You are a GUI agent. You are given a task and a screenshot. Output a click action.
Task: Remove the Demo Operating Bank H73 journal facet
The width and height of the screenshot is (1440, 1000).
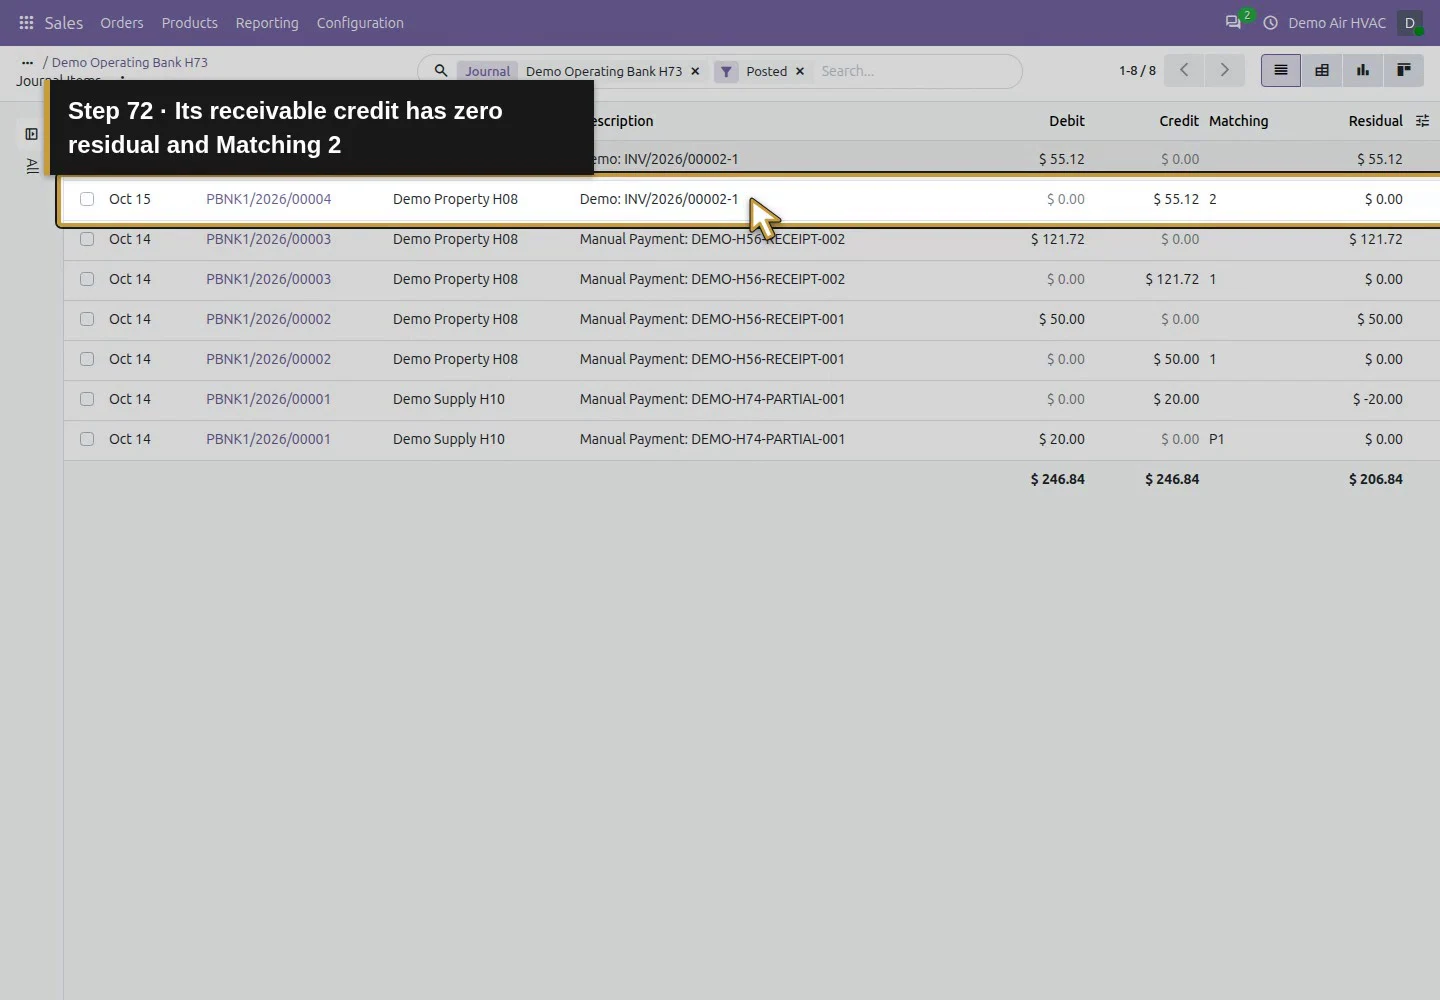click(x=695, y=71)
